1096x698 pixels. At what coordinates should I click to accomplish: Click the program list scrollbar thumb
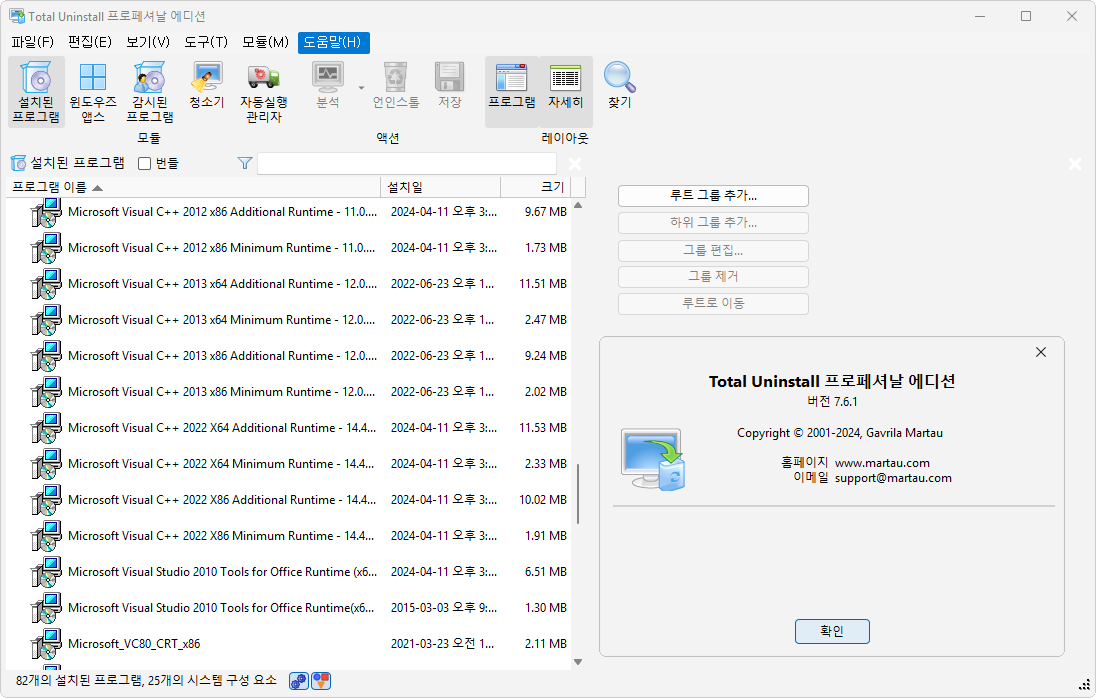coord(578,493)
